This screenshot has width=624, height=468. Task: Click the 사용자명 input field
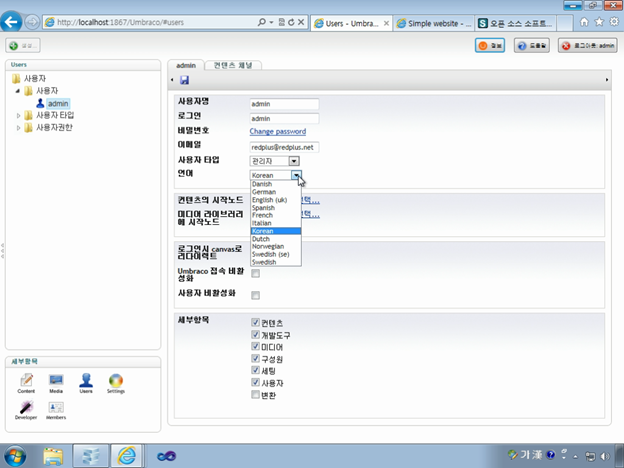tap(284, 104)
